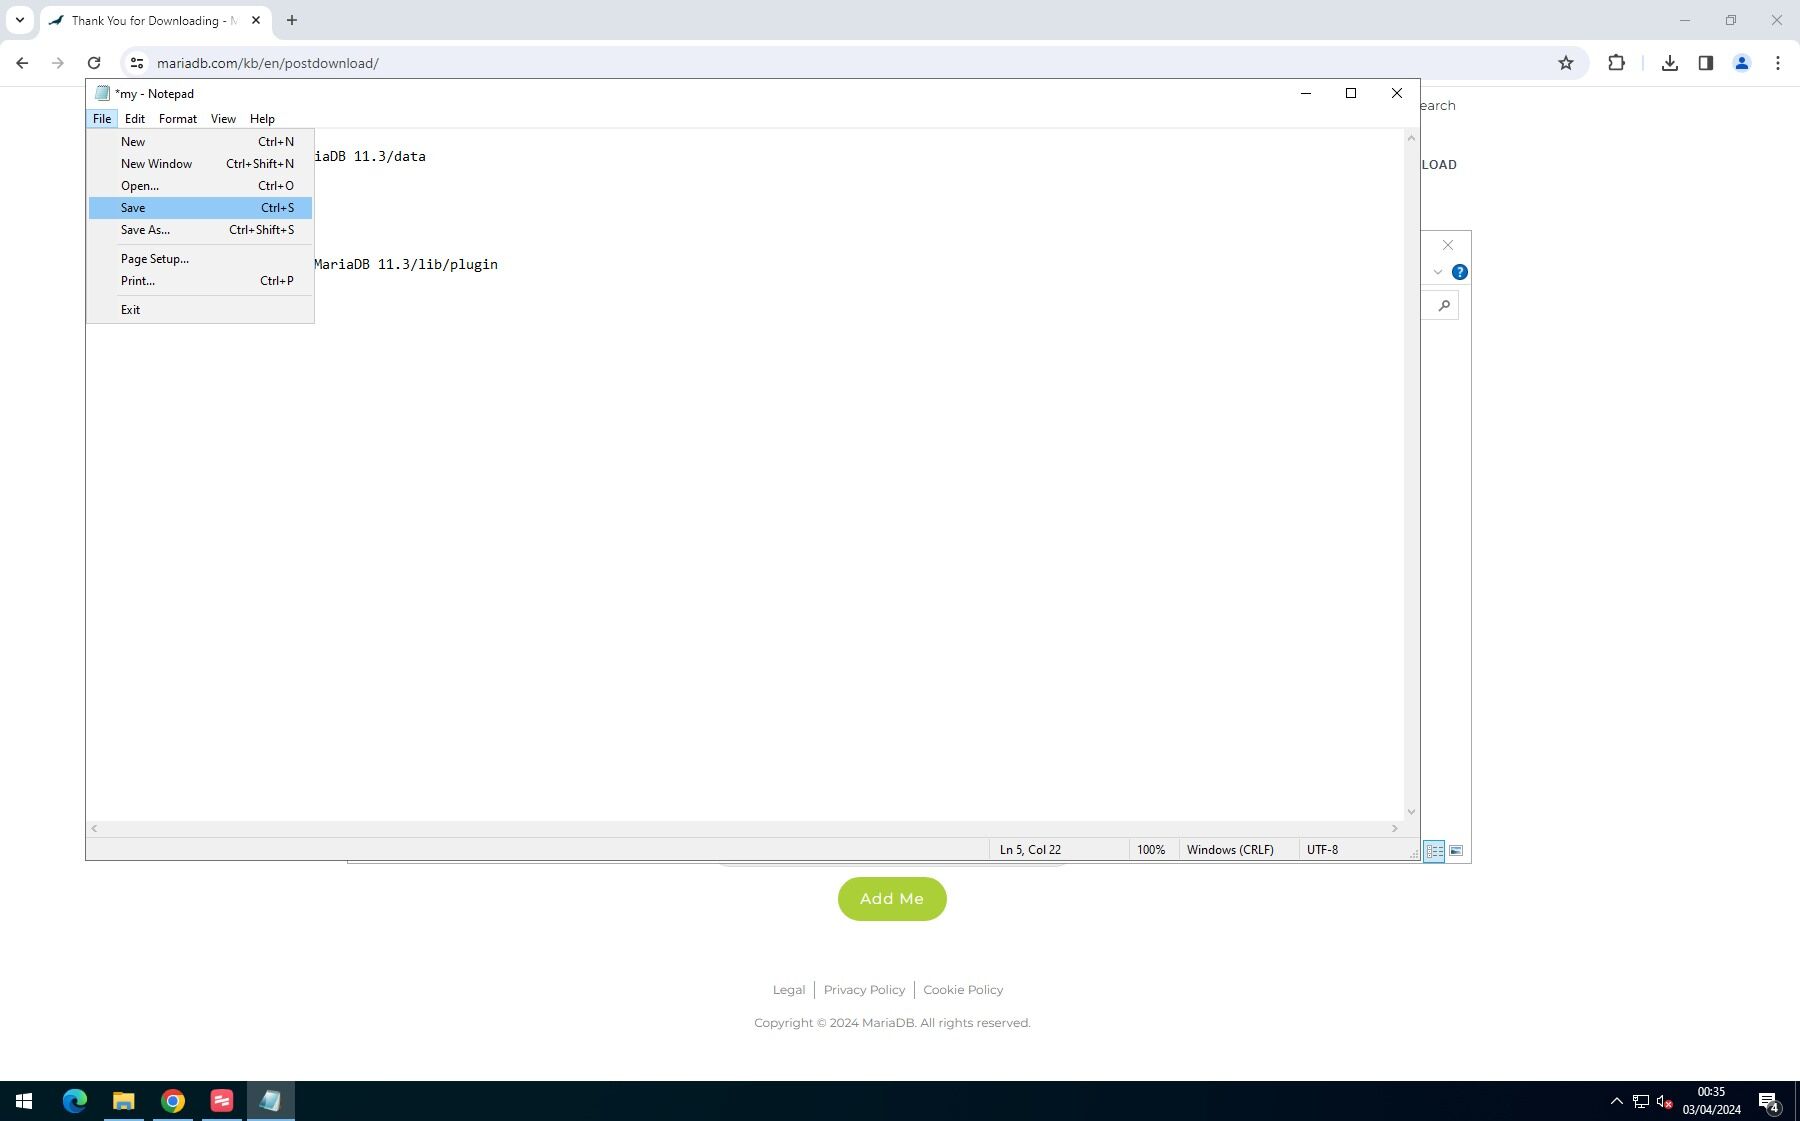The image size is (1800, 1121).
Task: Open the muted volume tray icon
Action: click(1665, 1101)
